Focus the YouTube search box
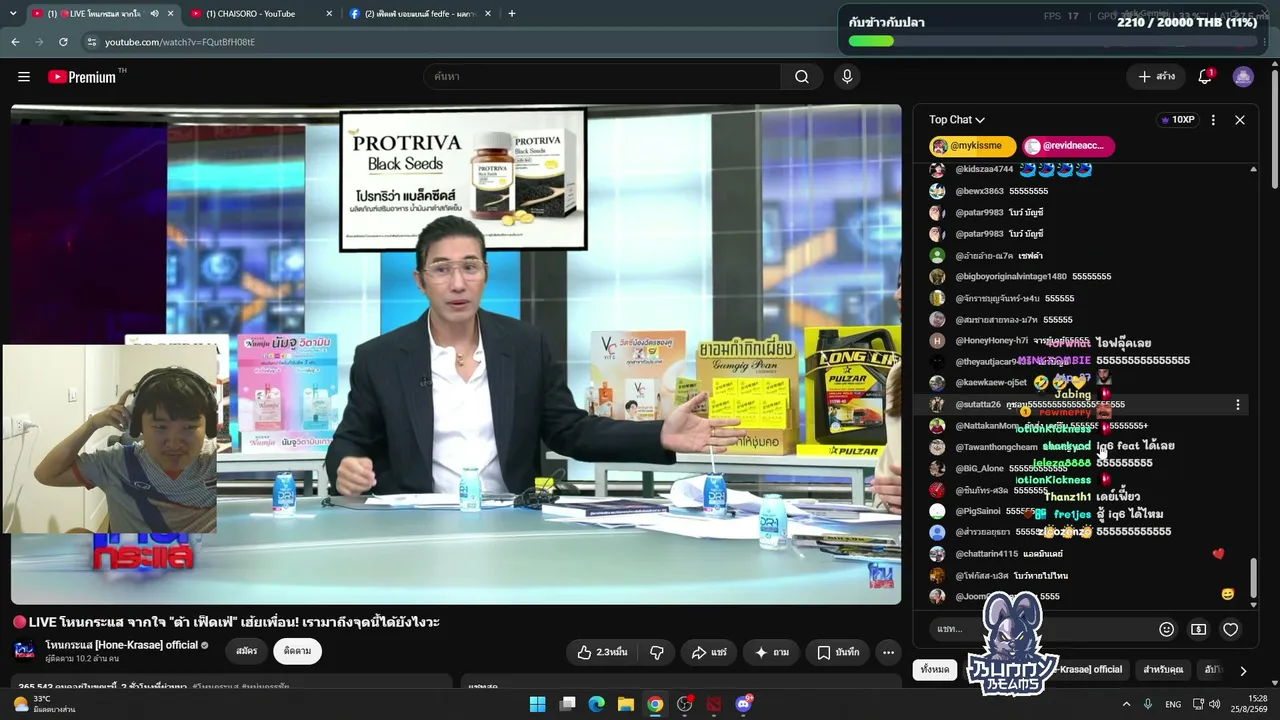Image resolution: width=1280 pixels, height=720 pixels. click(602, 77)
